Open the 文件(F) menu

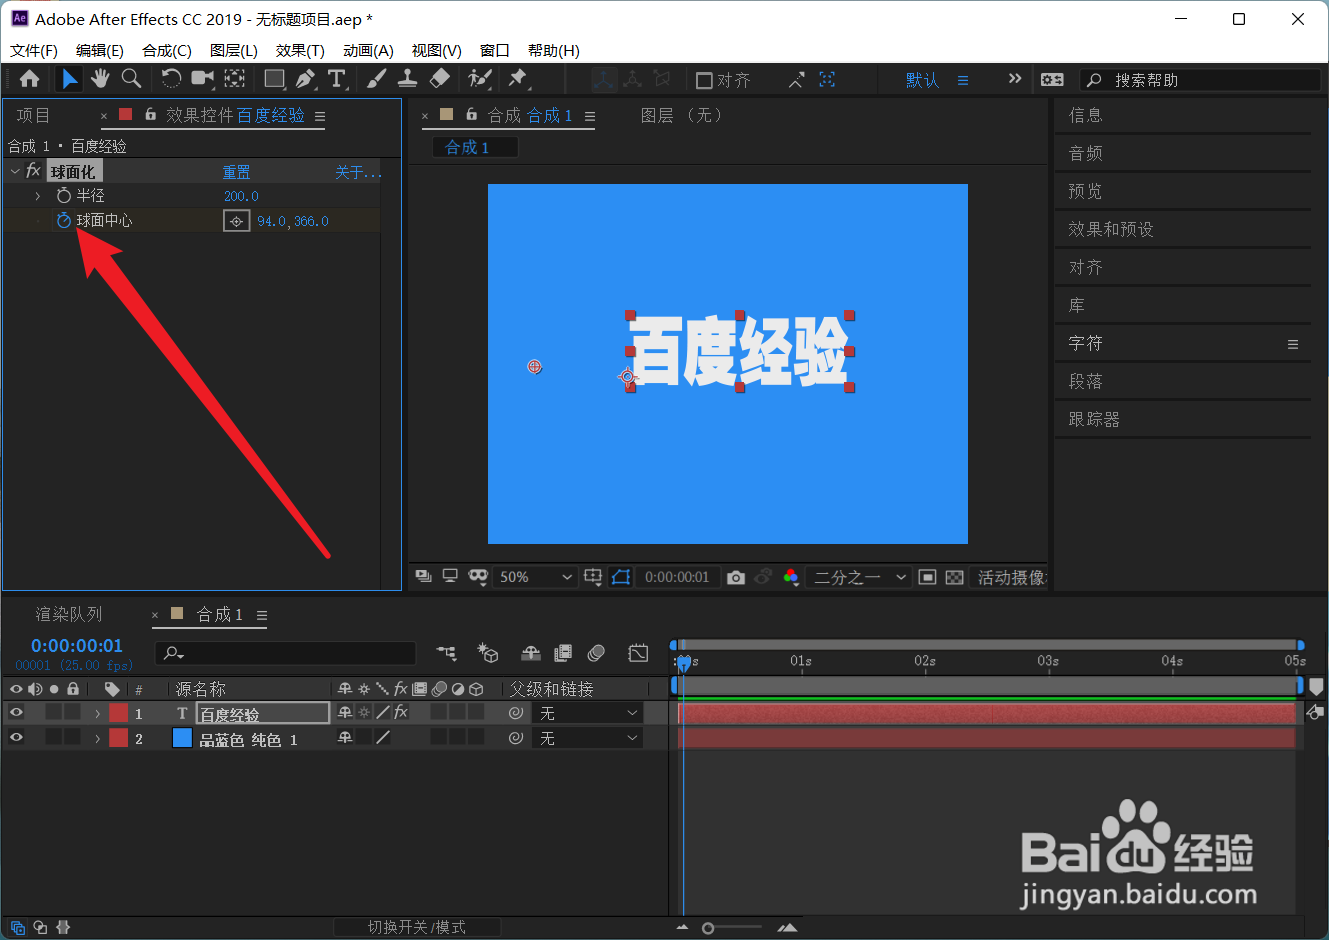click(34, 50)
